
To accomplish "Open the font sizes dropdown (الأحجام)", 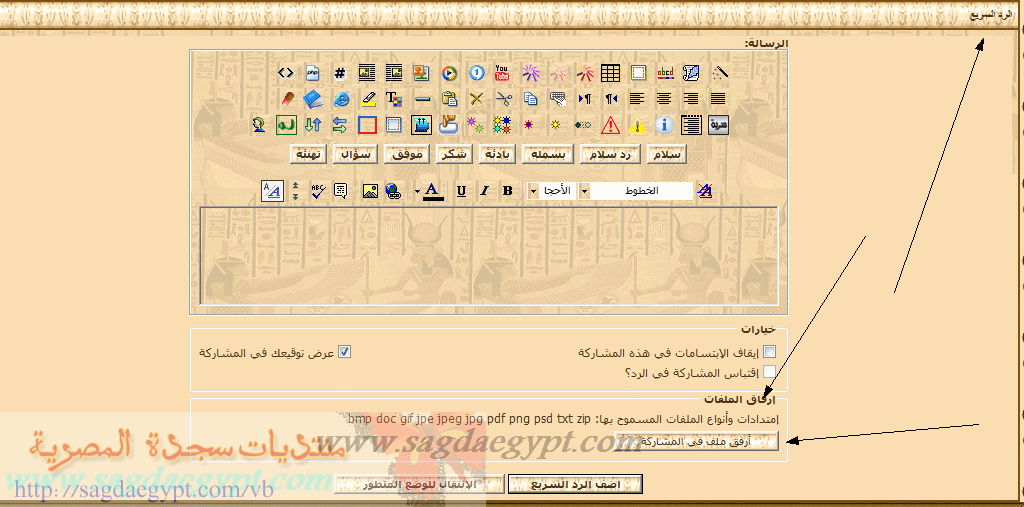I will coord(533,191).
